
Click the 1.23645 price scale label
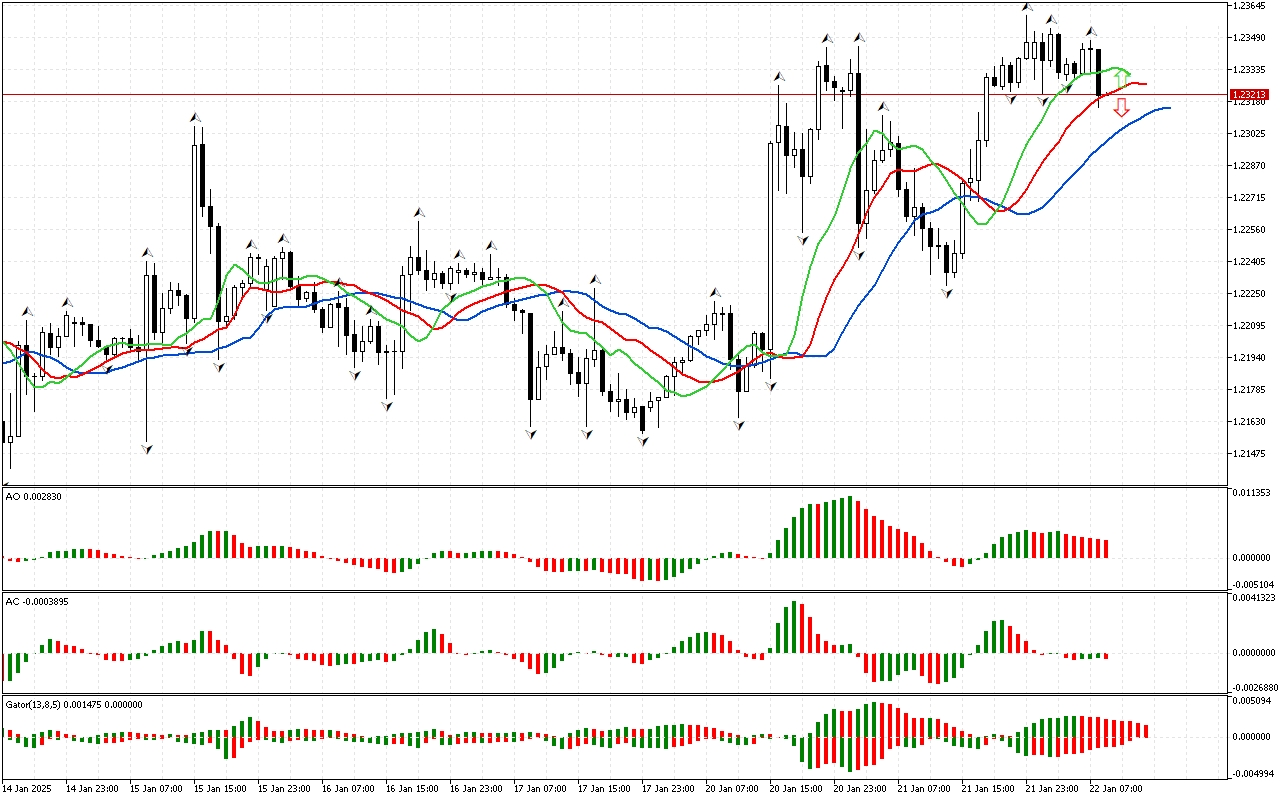1251,6
